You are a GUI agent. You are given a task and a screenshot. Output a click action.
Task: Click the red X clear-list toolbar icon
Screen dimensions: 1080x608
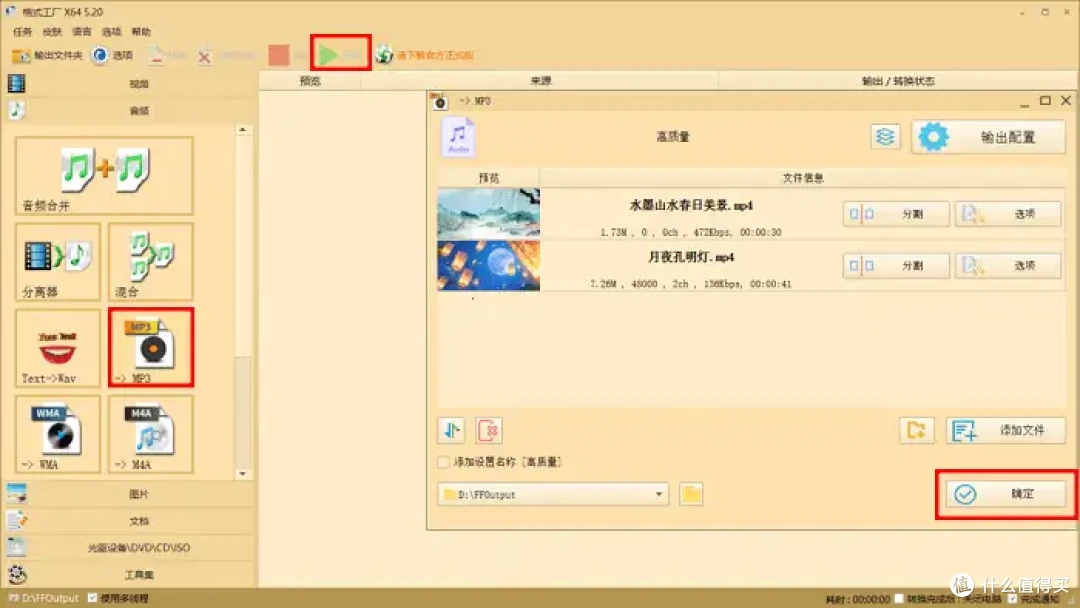tap(204, 56)
